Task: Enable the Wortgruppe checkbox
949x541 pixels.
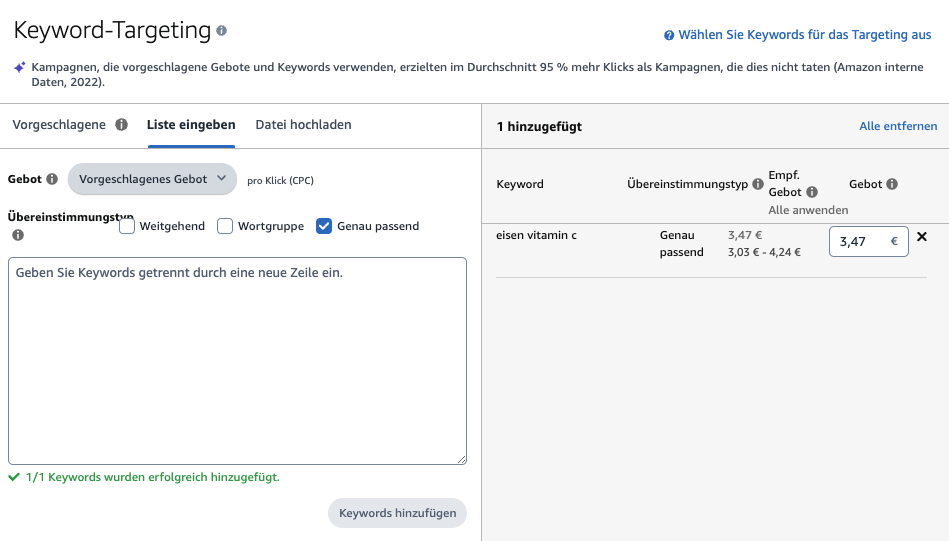Action: 225,226
